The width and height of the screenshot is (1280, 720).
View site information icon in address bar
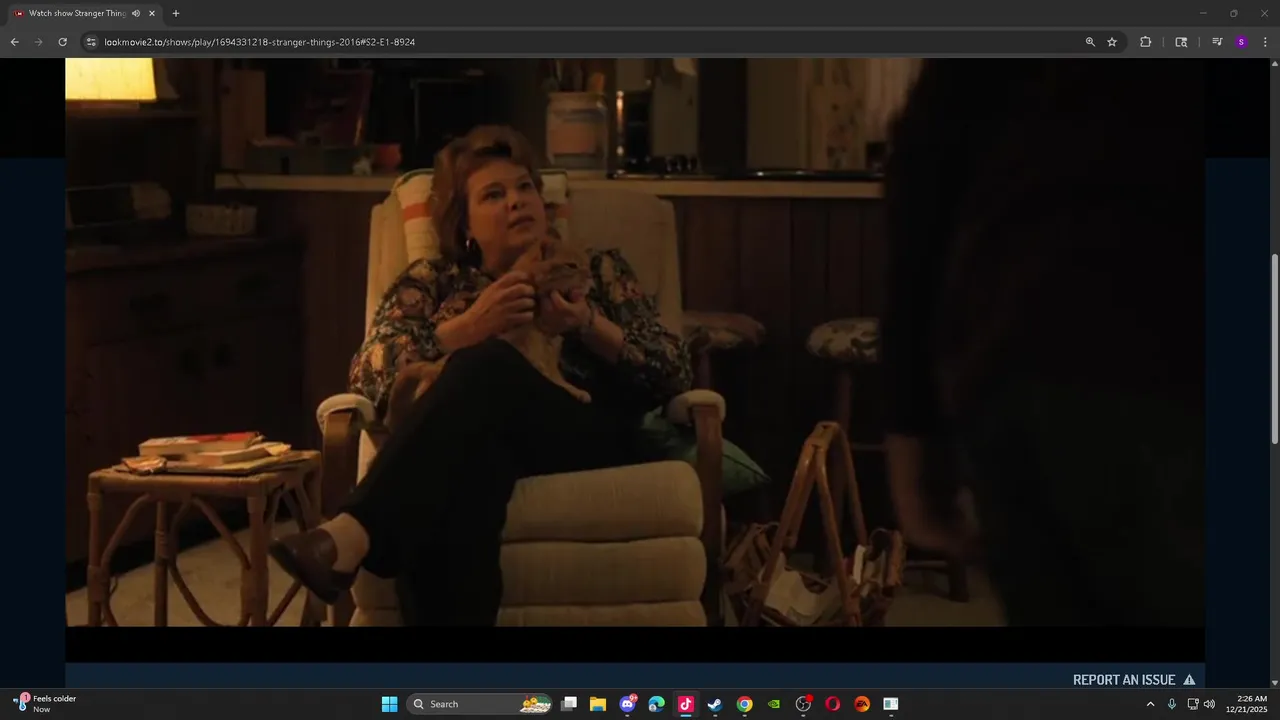click(x=91, y=42)
